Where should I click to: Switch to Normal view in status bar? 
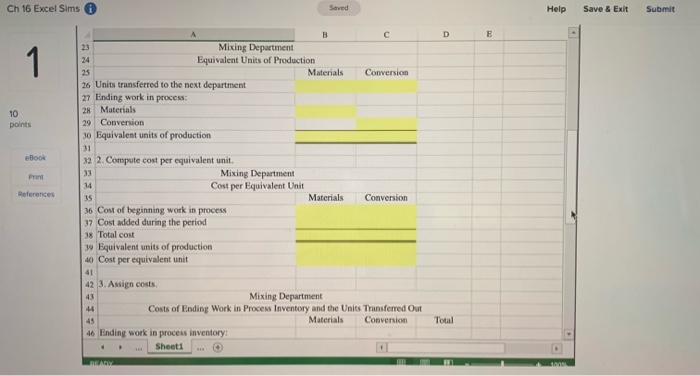coord(401,362)
